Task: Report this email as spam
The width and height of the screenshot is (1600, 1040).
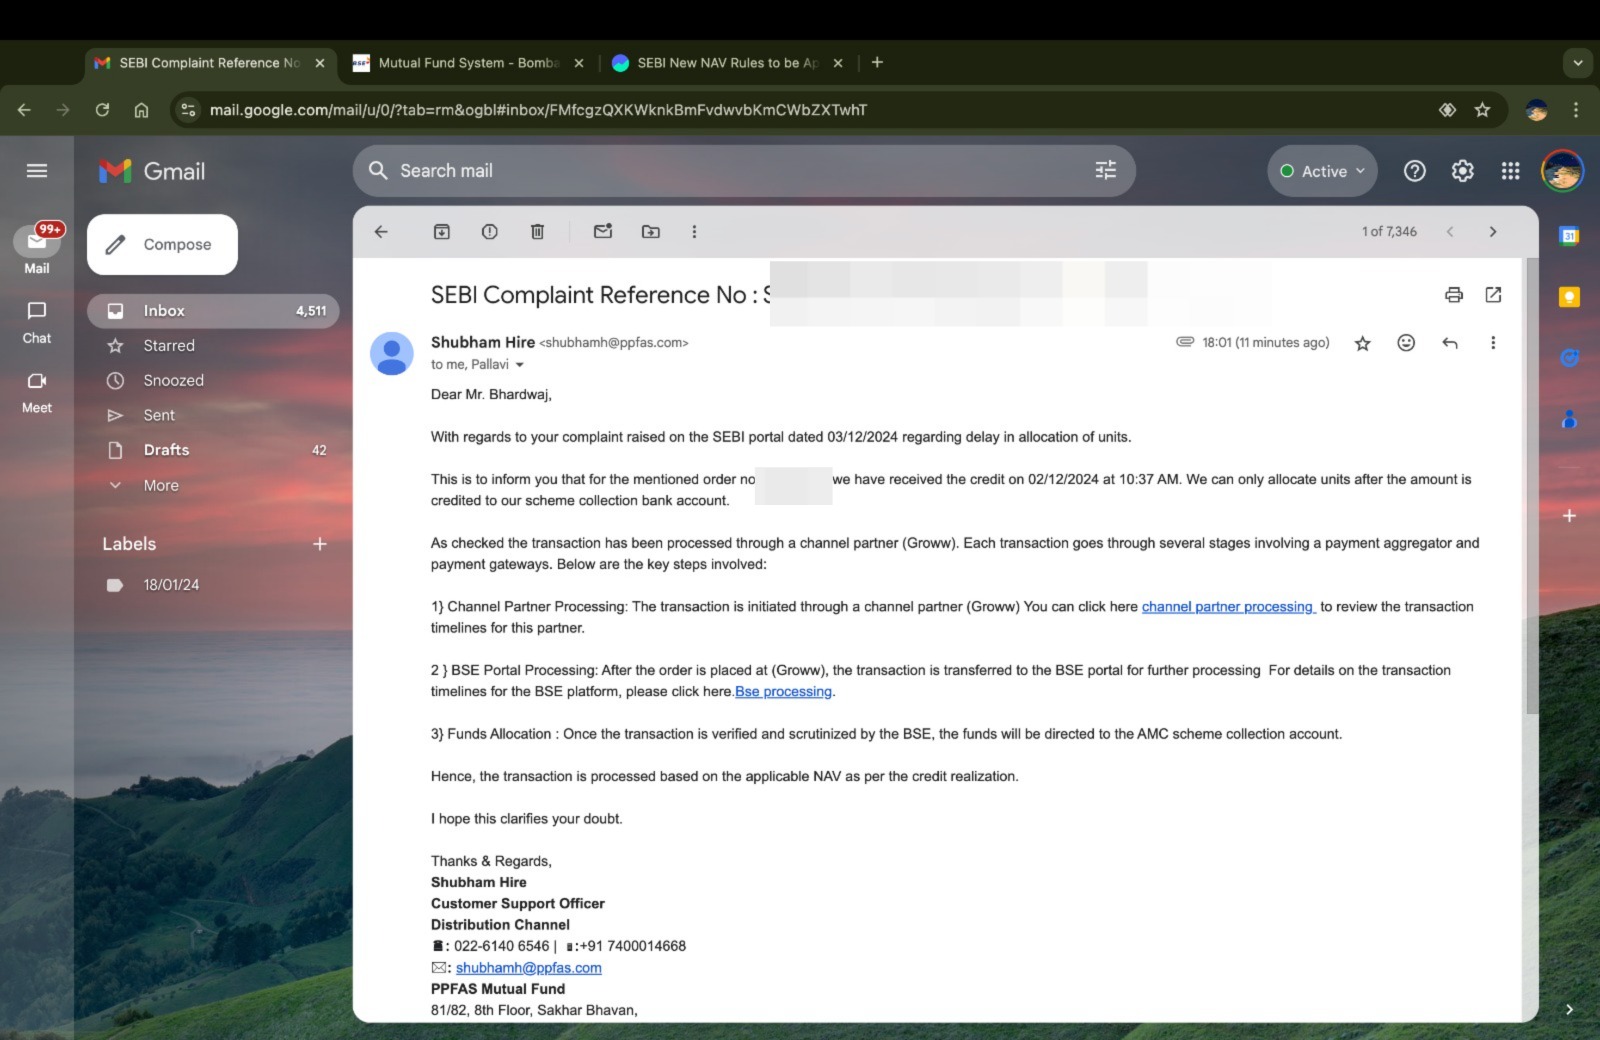Action: tap(489, 232)
